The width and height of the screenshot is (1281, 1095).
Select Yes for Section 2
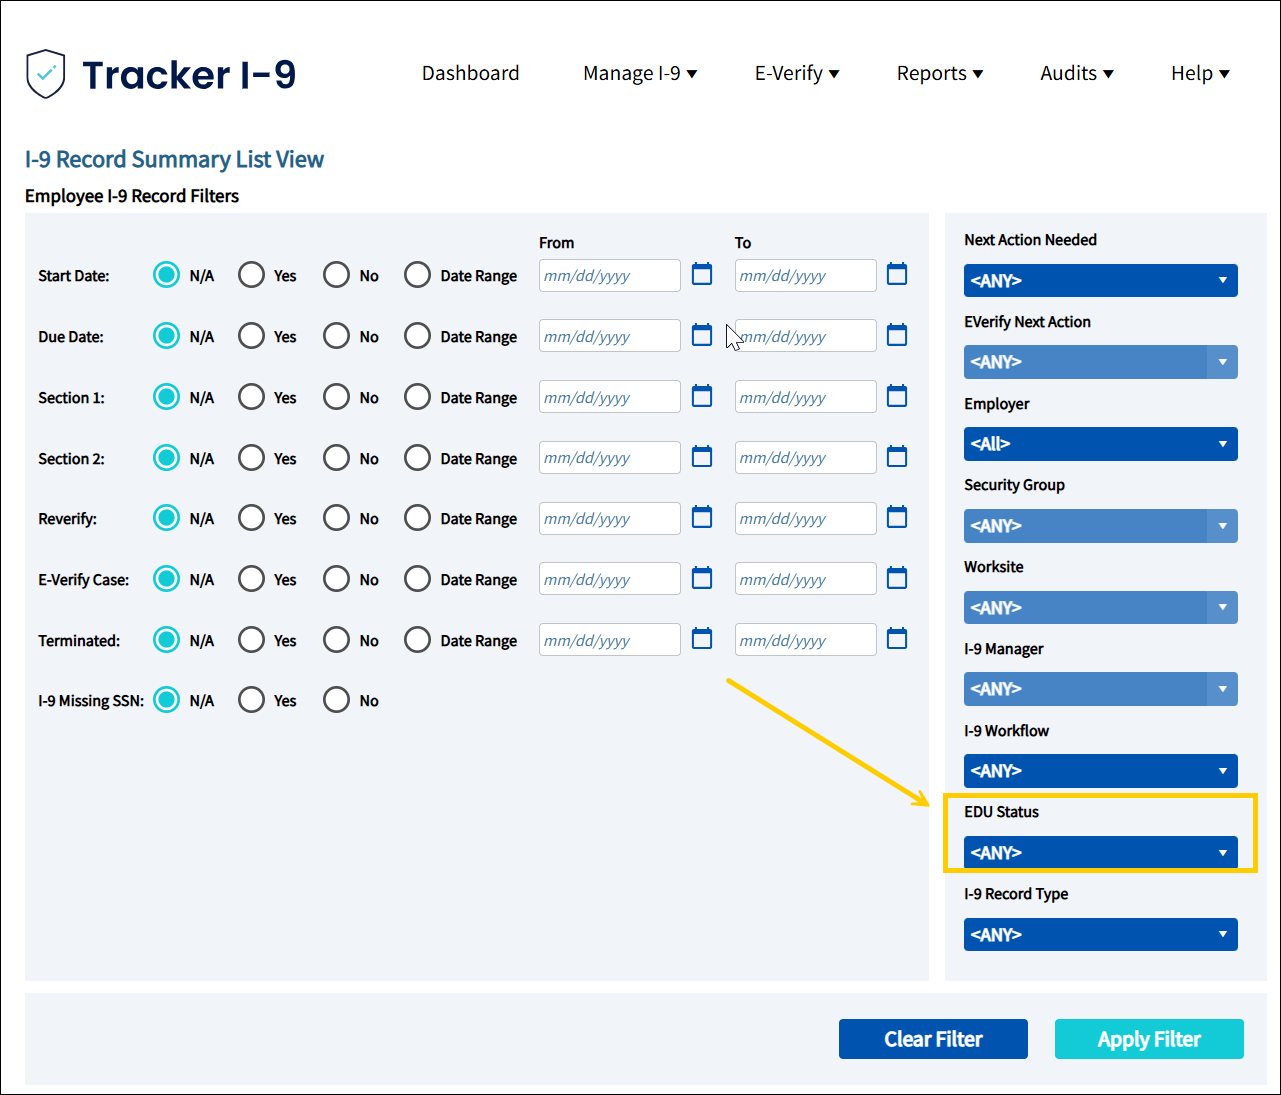[251, 458]
